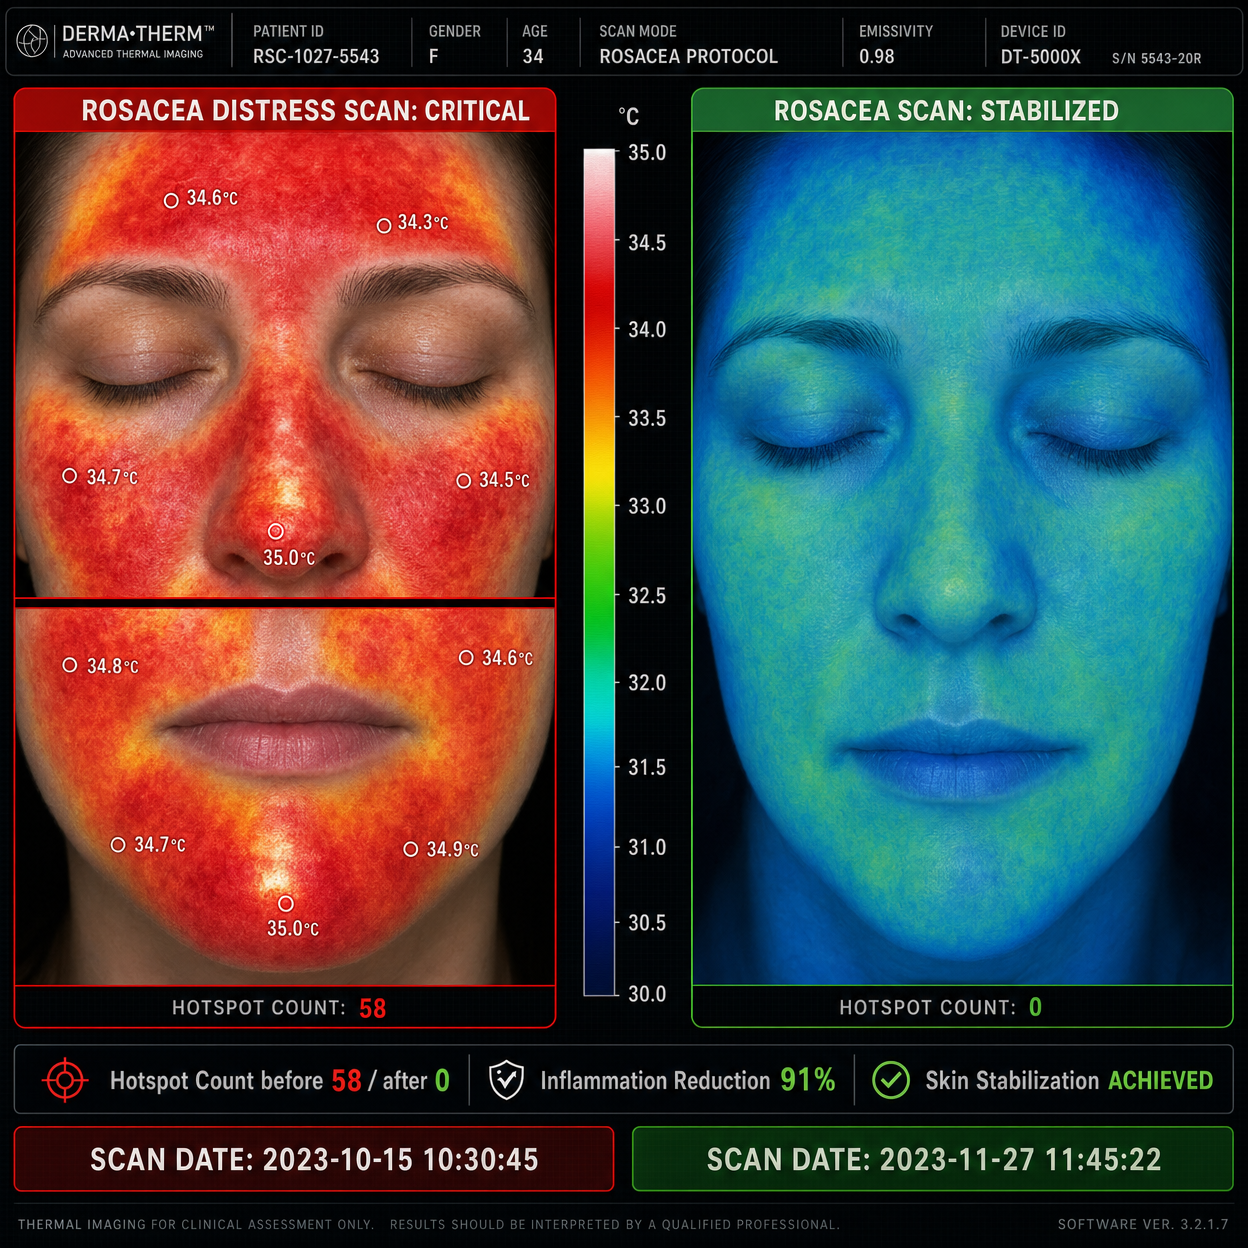The width and height of the screenshot is (1248, 1248).
Task: Click the green scan date 2023-11-27 button
Action: [x=933, y=1159]
